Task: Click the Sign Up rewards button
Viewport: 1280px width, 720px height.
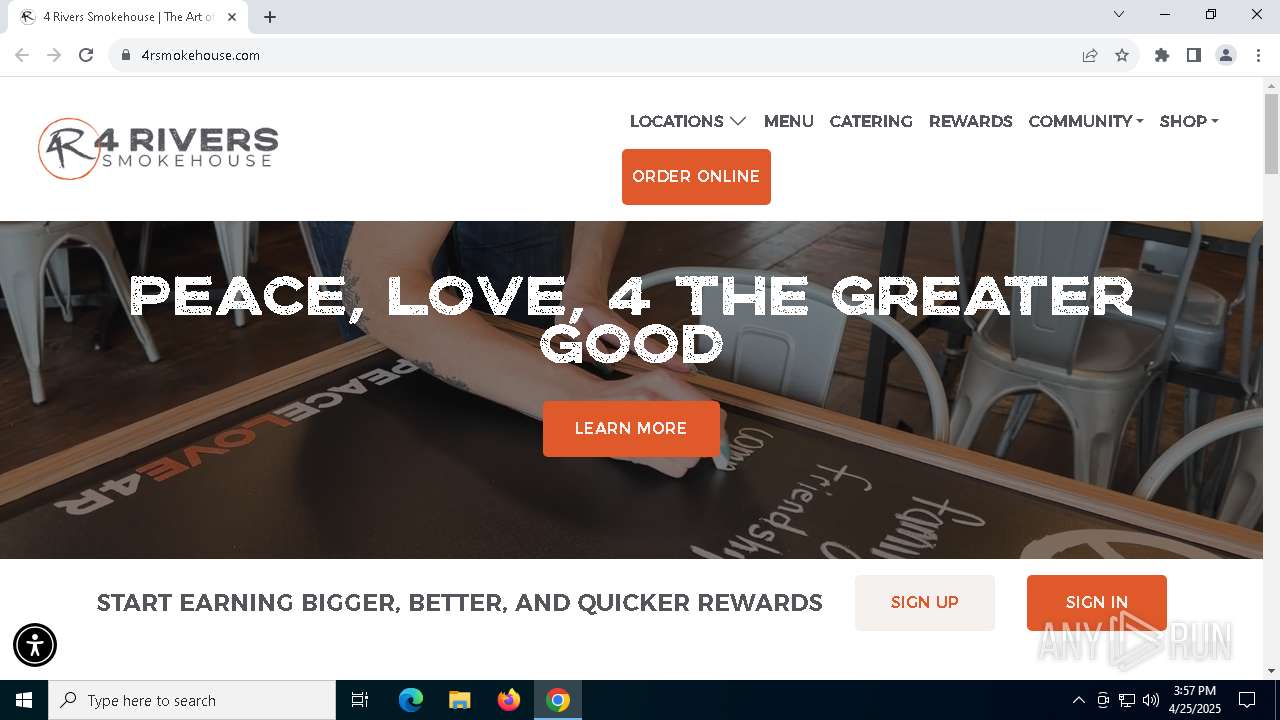Action: pos(925,602)
